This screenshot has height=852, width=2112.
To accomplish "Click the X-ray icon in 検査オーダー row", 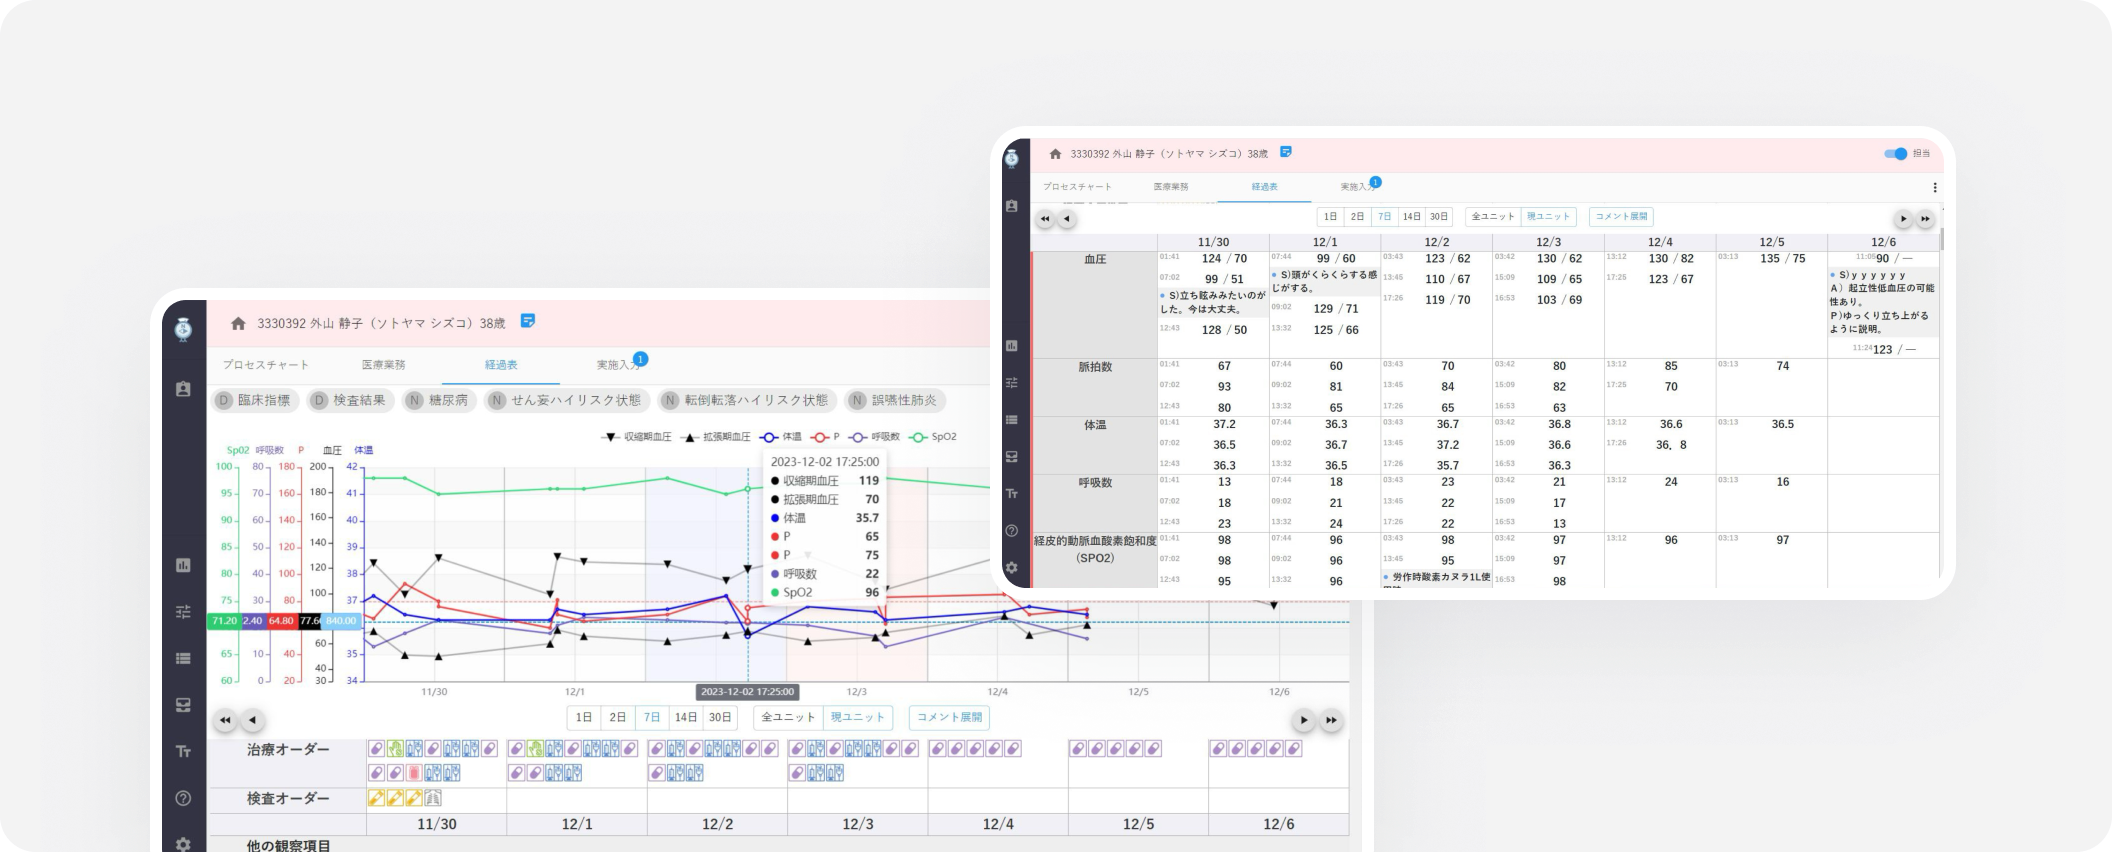I will [433, 798].
